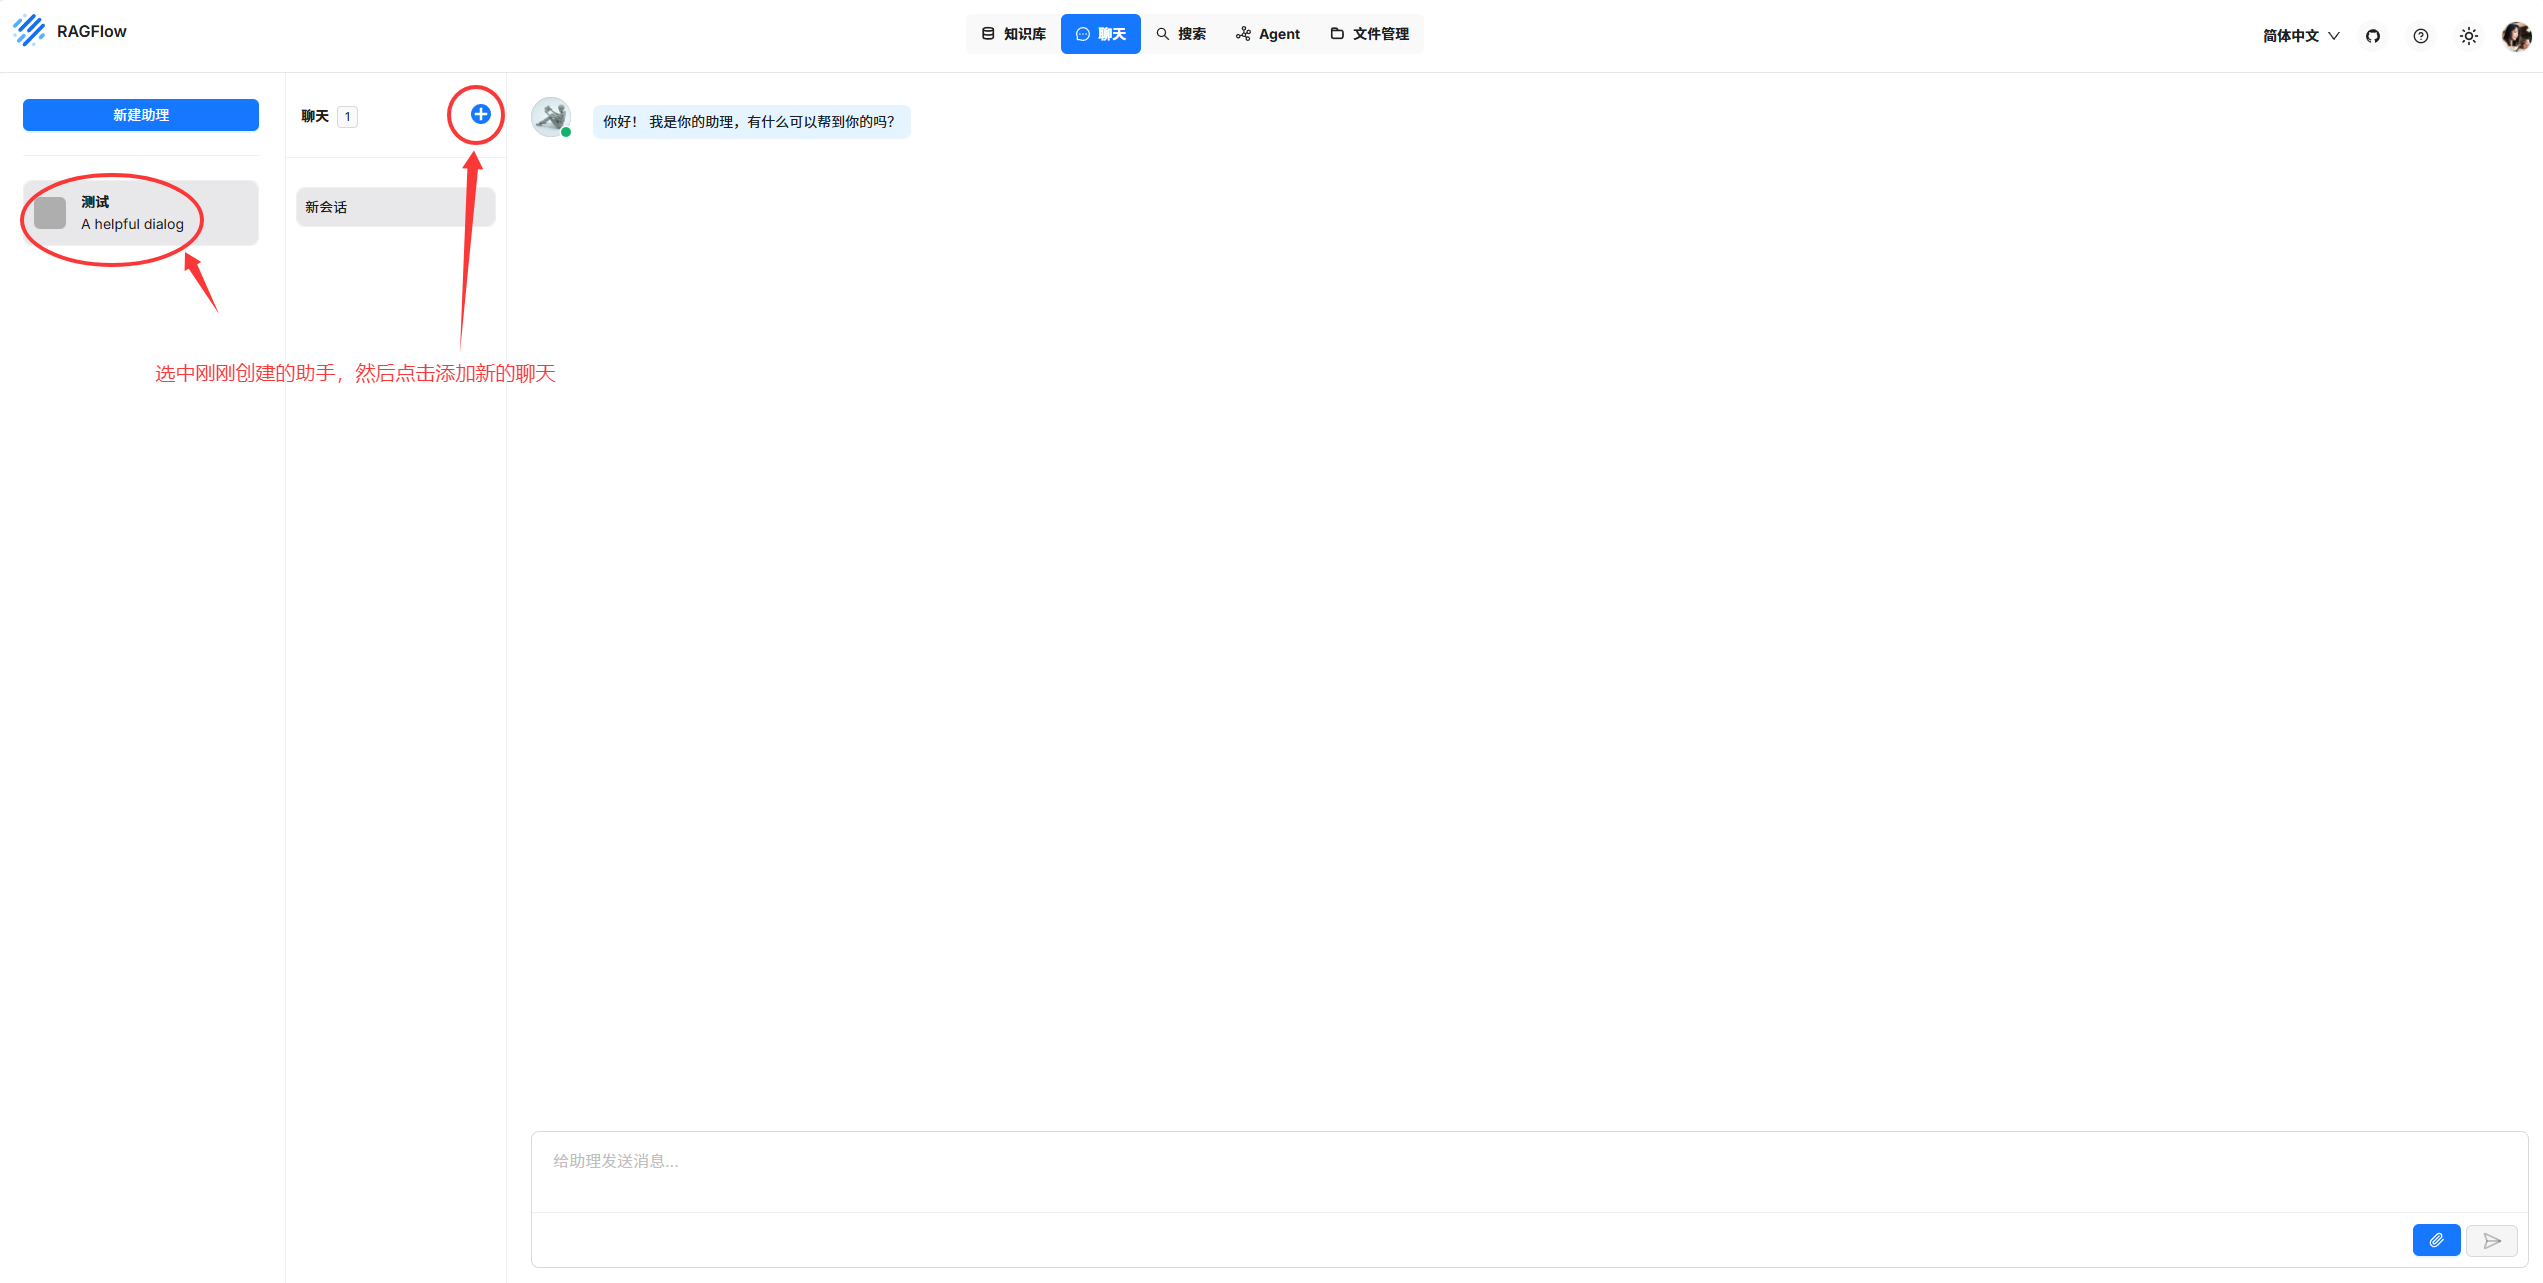Click the 新建助理 button
The width and height of the screenshot is (2543, 1283).
[x=141, y=115]
